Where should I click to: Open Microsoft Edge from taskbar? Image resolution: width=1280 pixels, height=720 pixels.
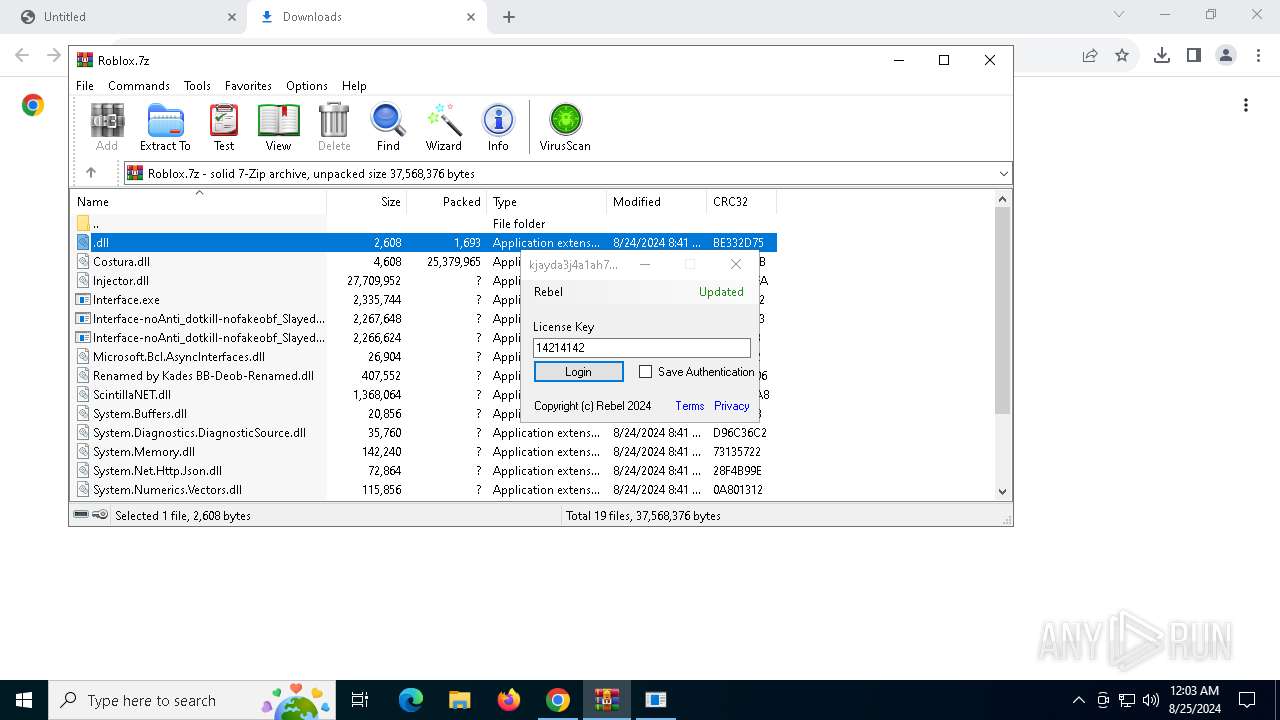pos(411,700)
